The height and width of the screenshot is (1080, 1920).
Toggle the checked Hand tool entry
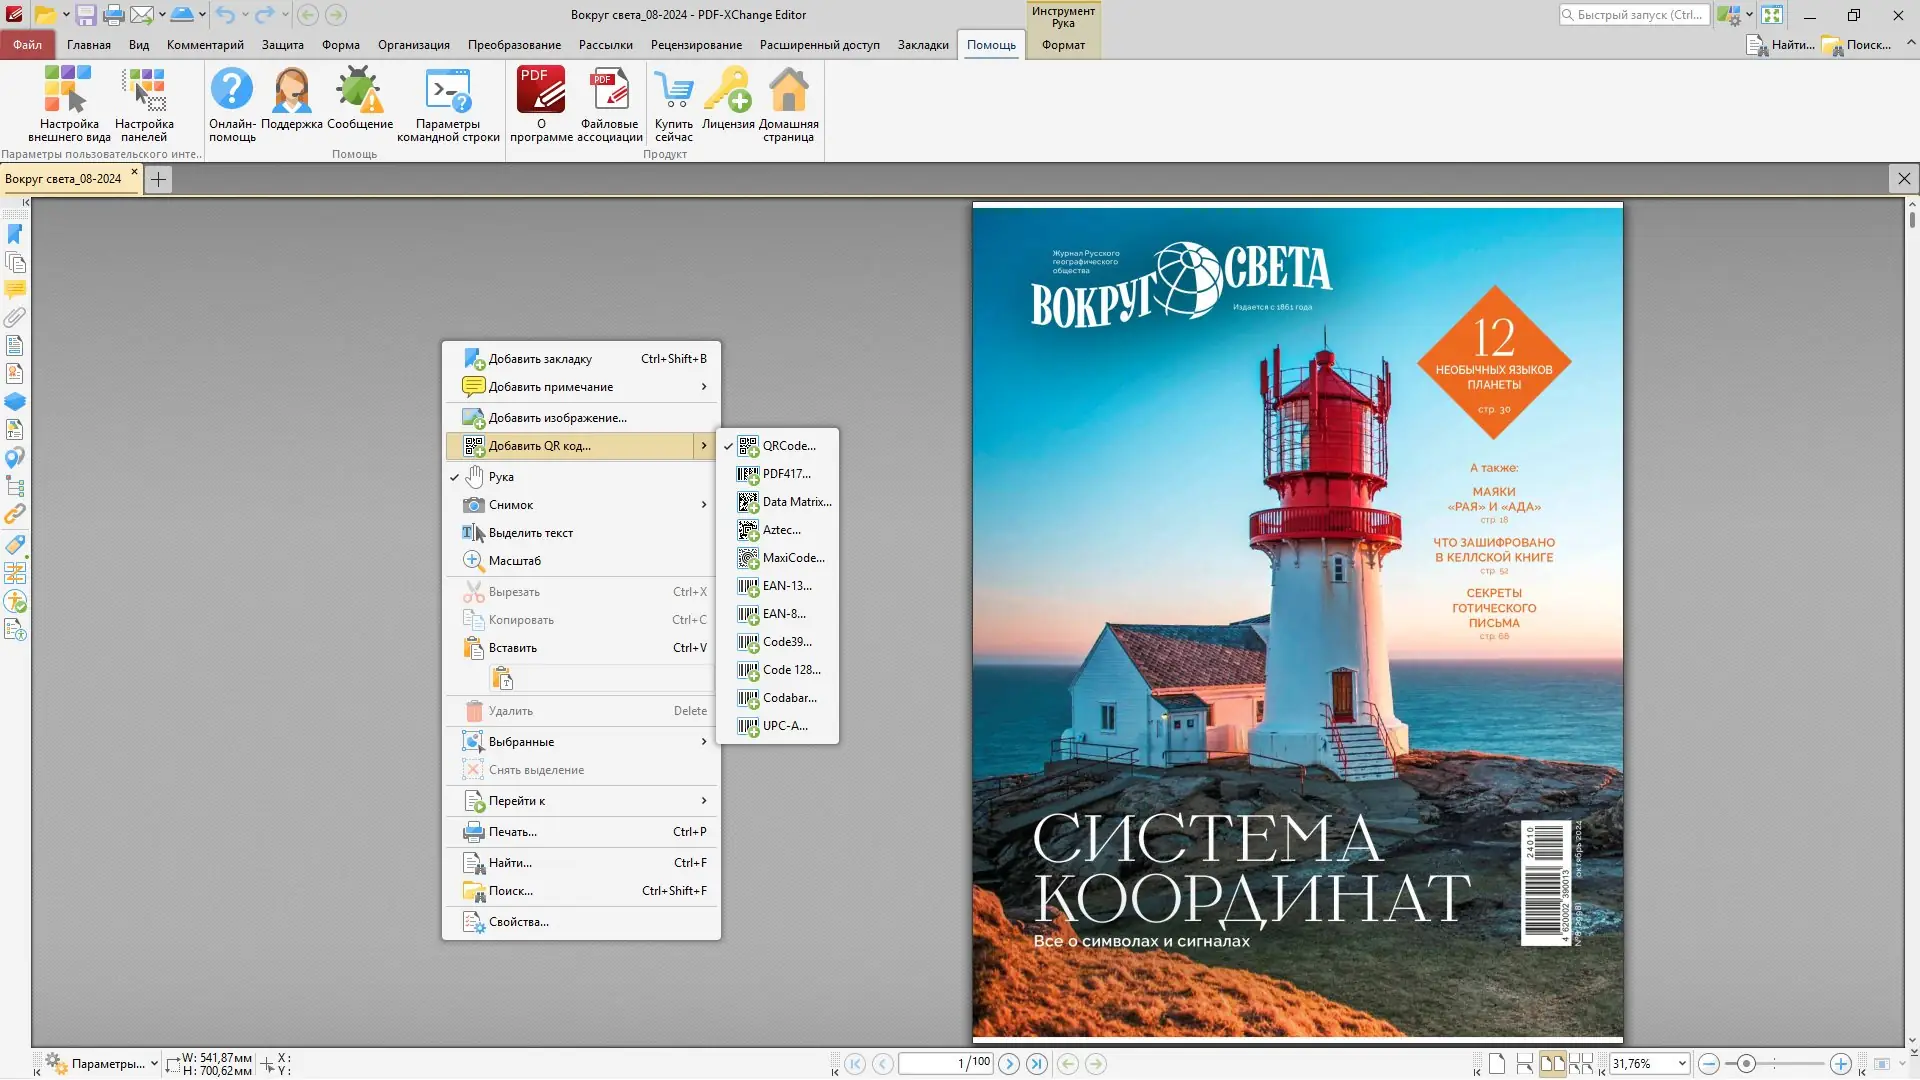[501, 477]
